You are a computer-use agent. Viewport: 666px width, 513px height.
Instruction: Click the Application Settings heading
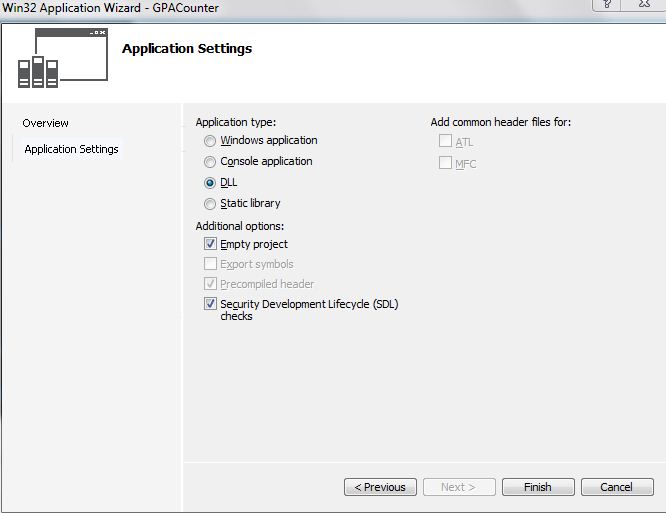[187, 48]
